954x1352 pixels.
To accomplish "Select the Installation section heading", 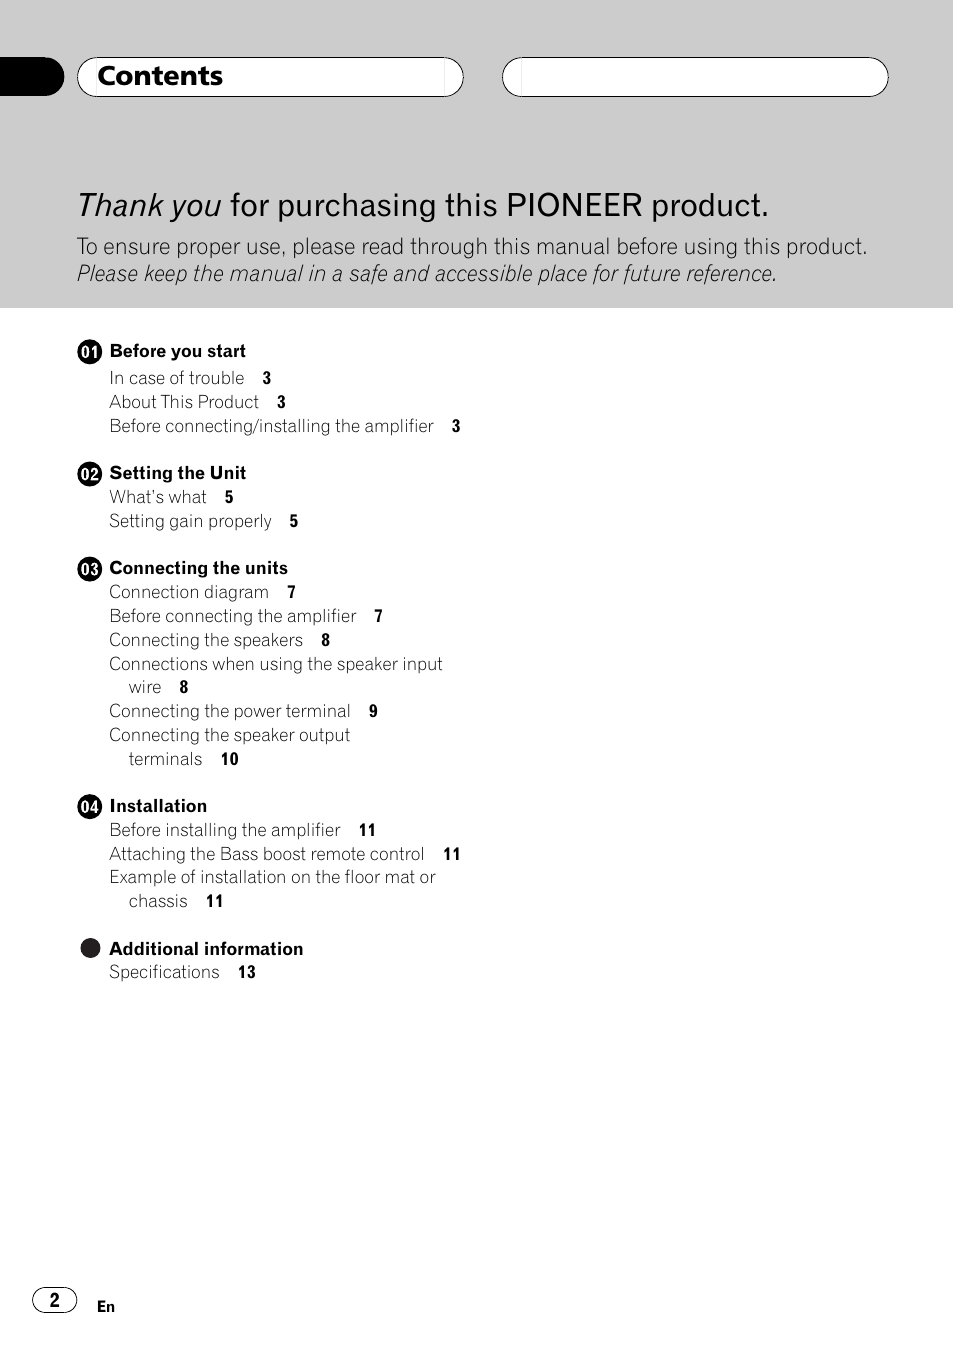I will [158, 806].
